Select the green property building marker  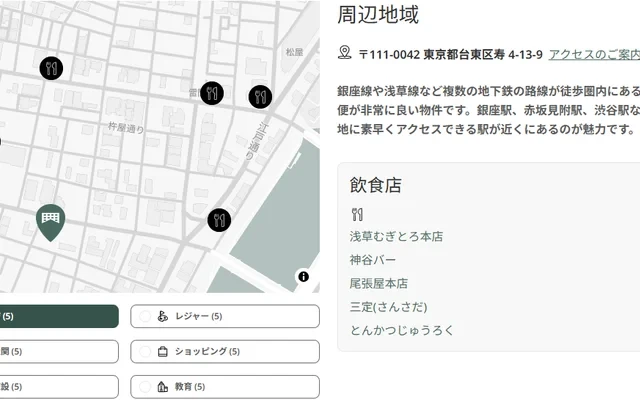(x=51, y=219)
